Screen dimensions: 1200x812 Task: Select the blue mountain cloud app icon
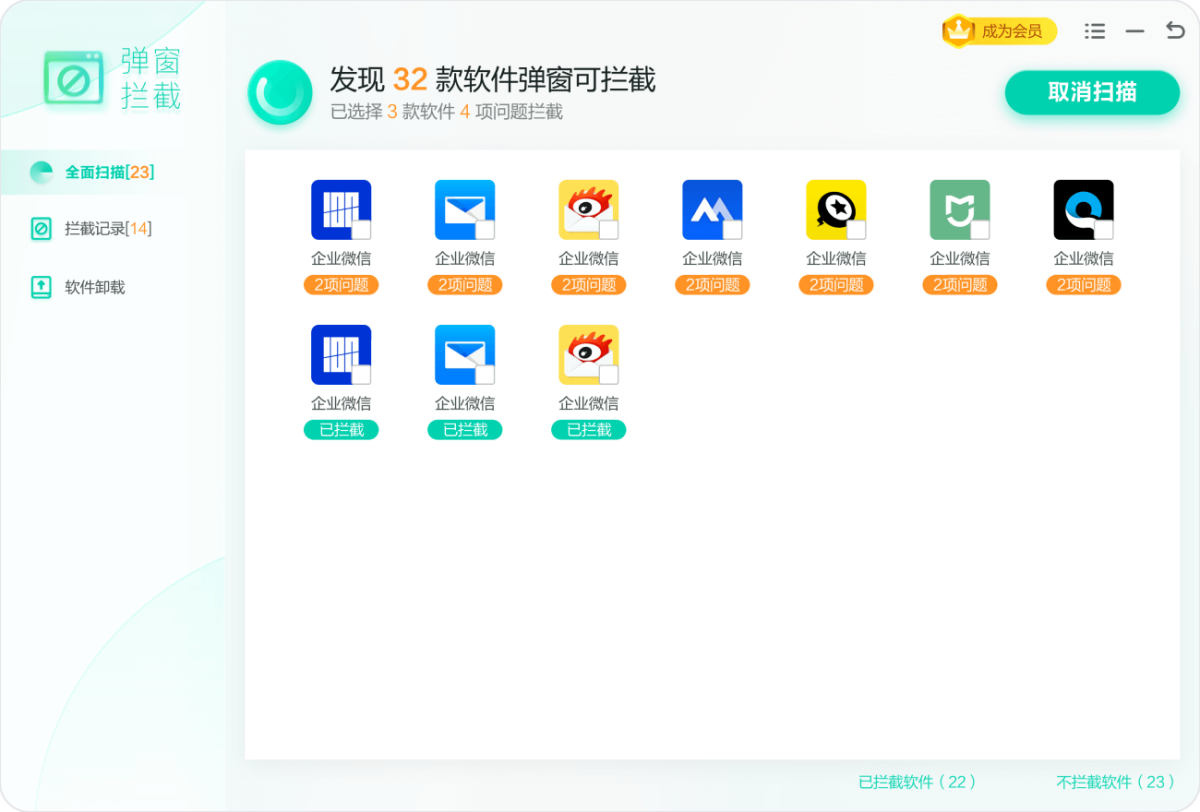[712, 209]
